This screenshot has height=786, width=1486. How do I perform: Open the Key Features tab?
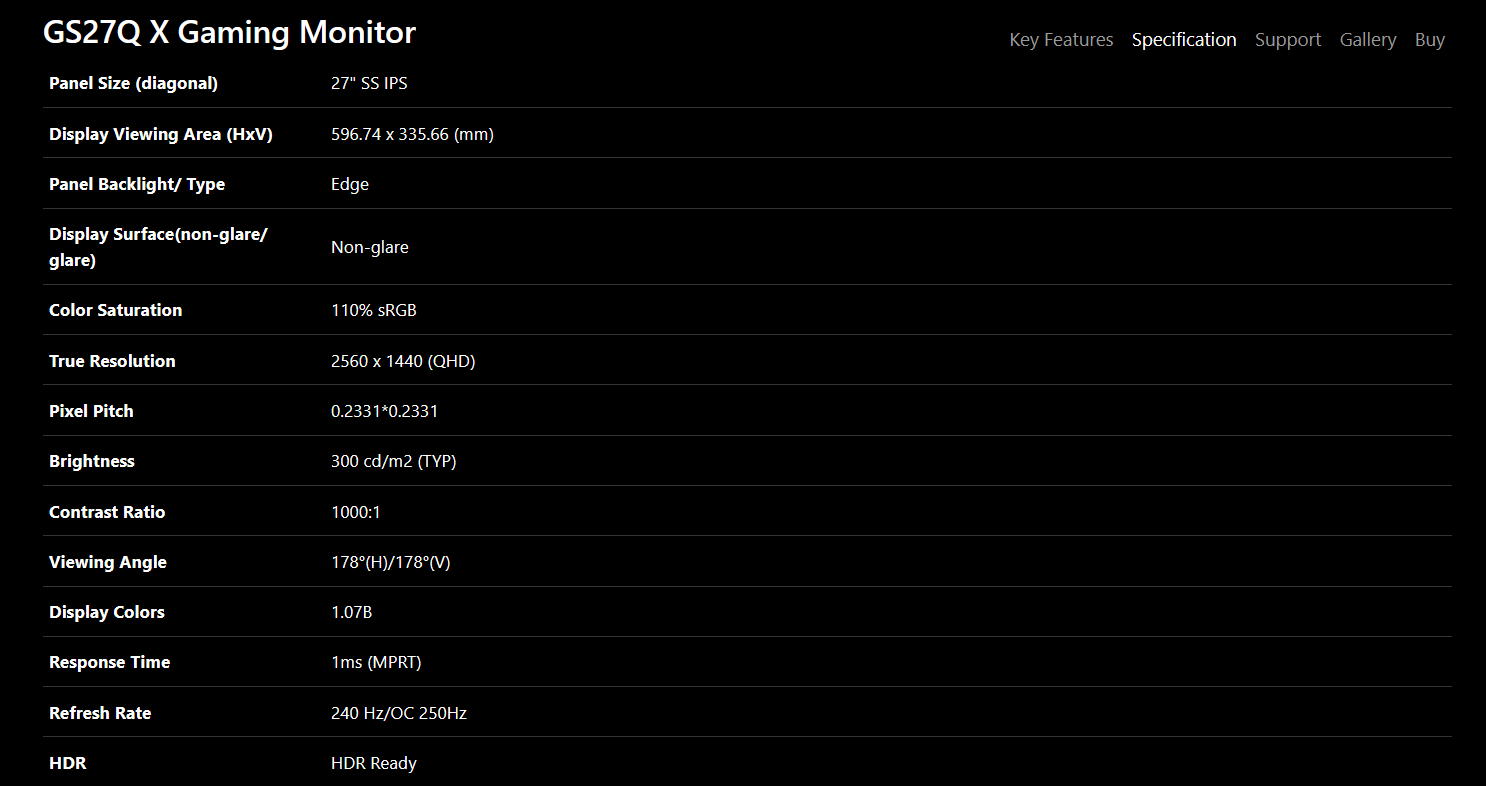(1061, 40)
